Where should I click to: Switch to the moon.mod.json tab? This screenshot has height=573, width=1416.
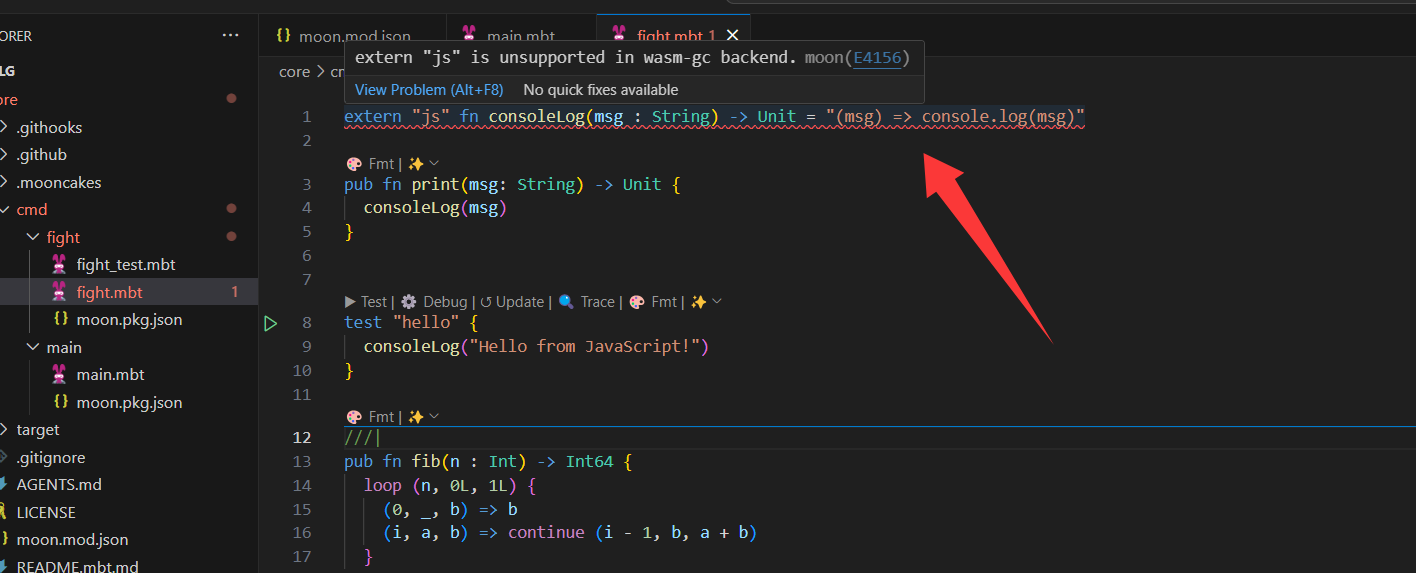[x=343, y=36]
